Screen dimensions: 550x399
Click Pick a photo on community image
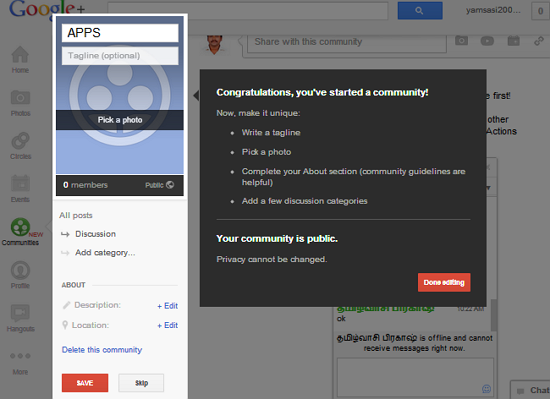click(x=120, y=120)
